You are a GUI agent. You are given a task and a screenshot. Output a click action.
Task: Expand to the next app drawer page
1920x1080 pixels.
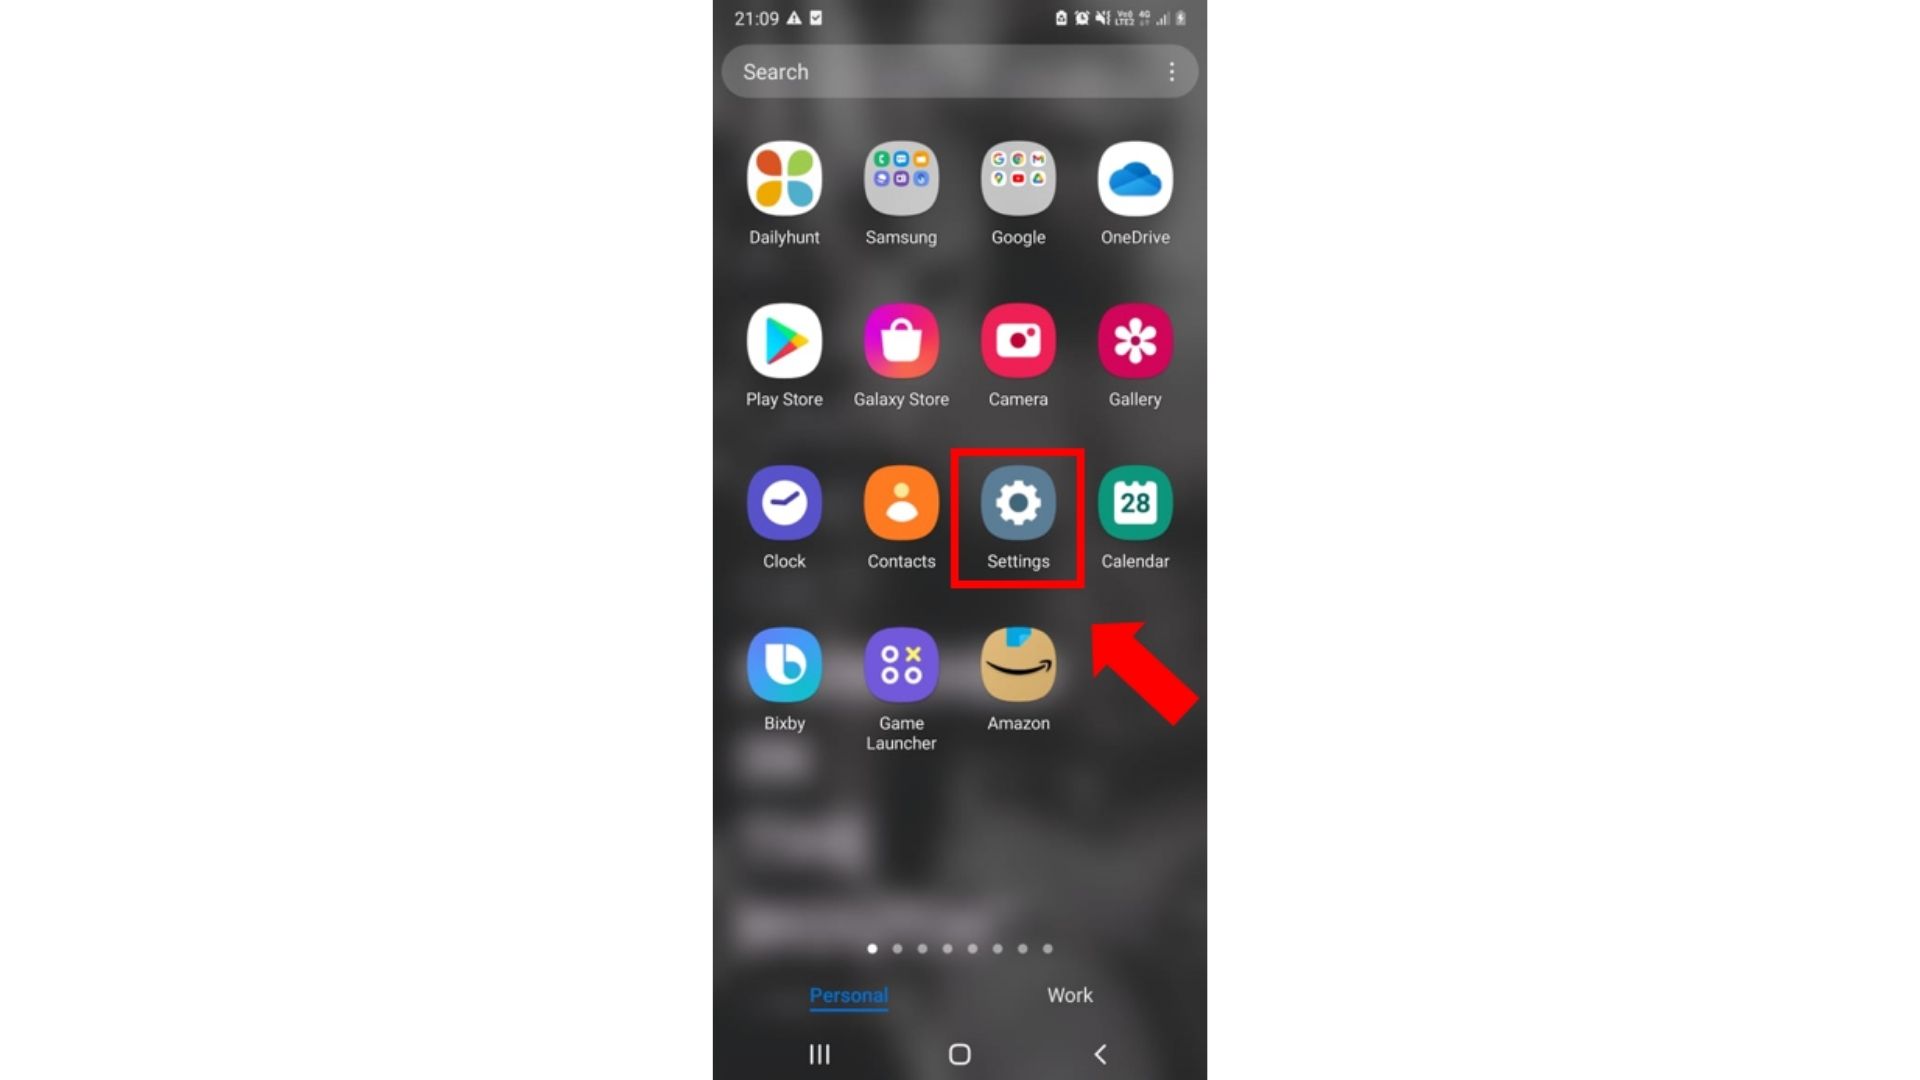895,947
